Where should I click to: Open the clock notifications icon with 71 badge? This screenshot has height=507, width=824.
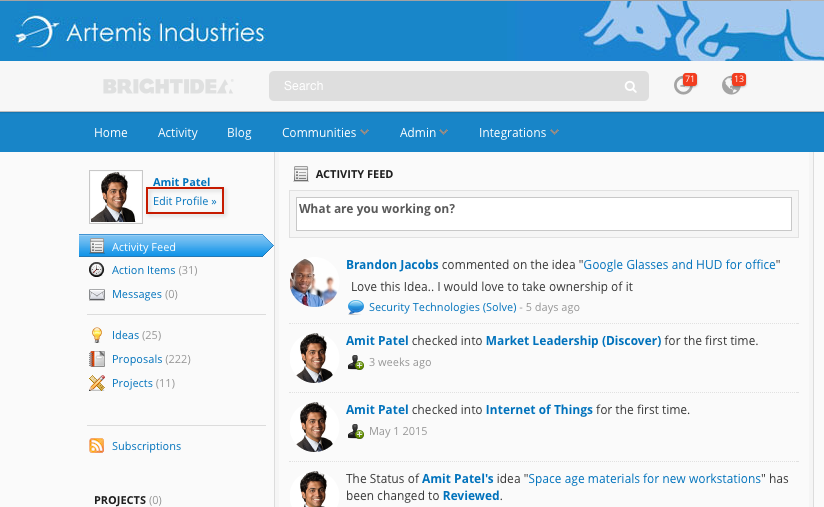click(x=685, y=84)
